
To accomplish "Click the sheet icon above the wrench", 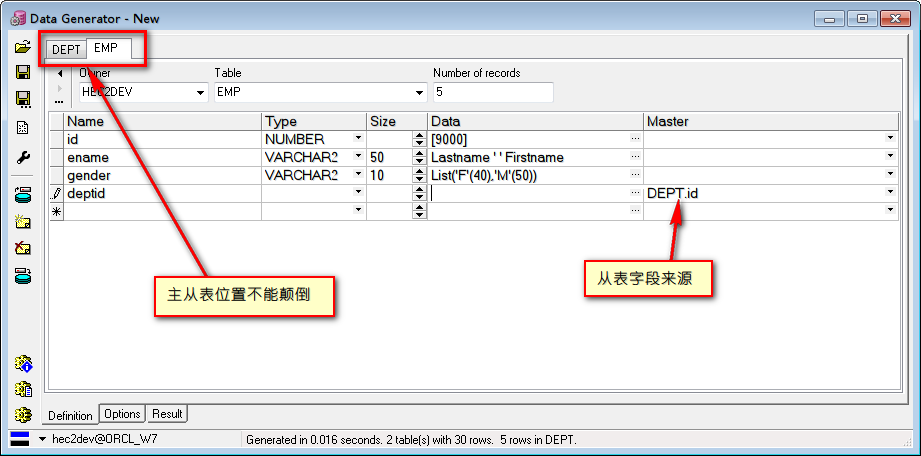I will point(22,128).
